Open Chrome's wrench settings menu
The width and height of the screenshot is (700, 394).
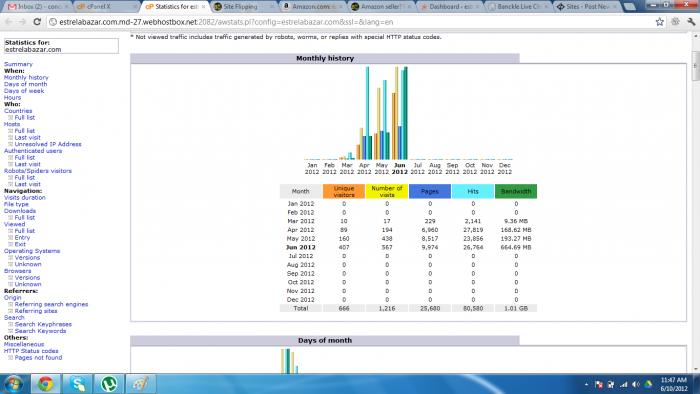(692, 22)
